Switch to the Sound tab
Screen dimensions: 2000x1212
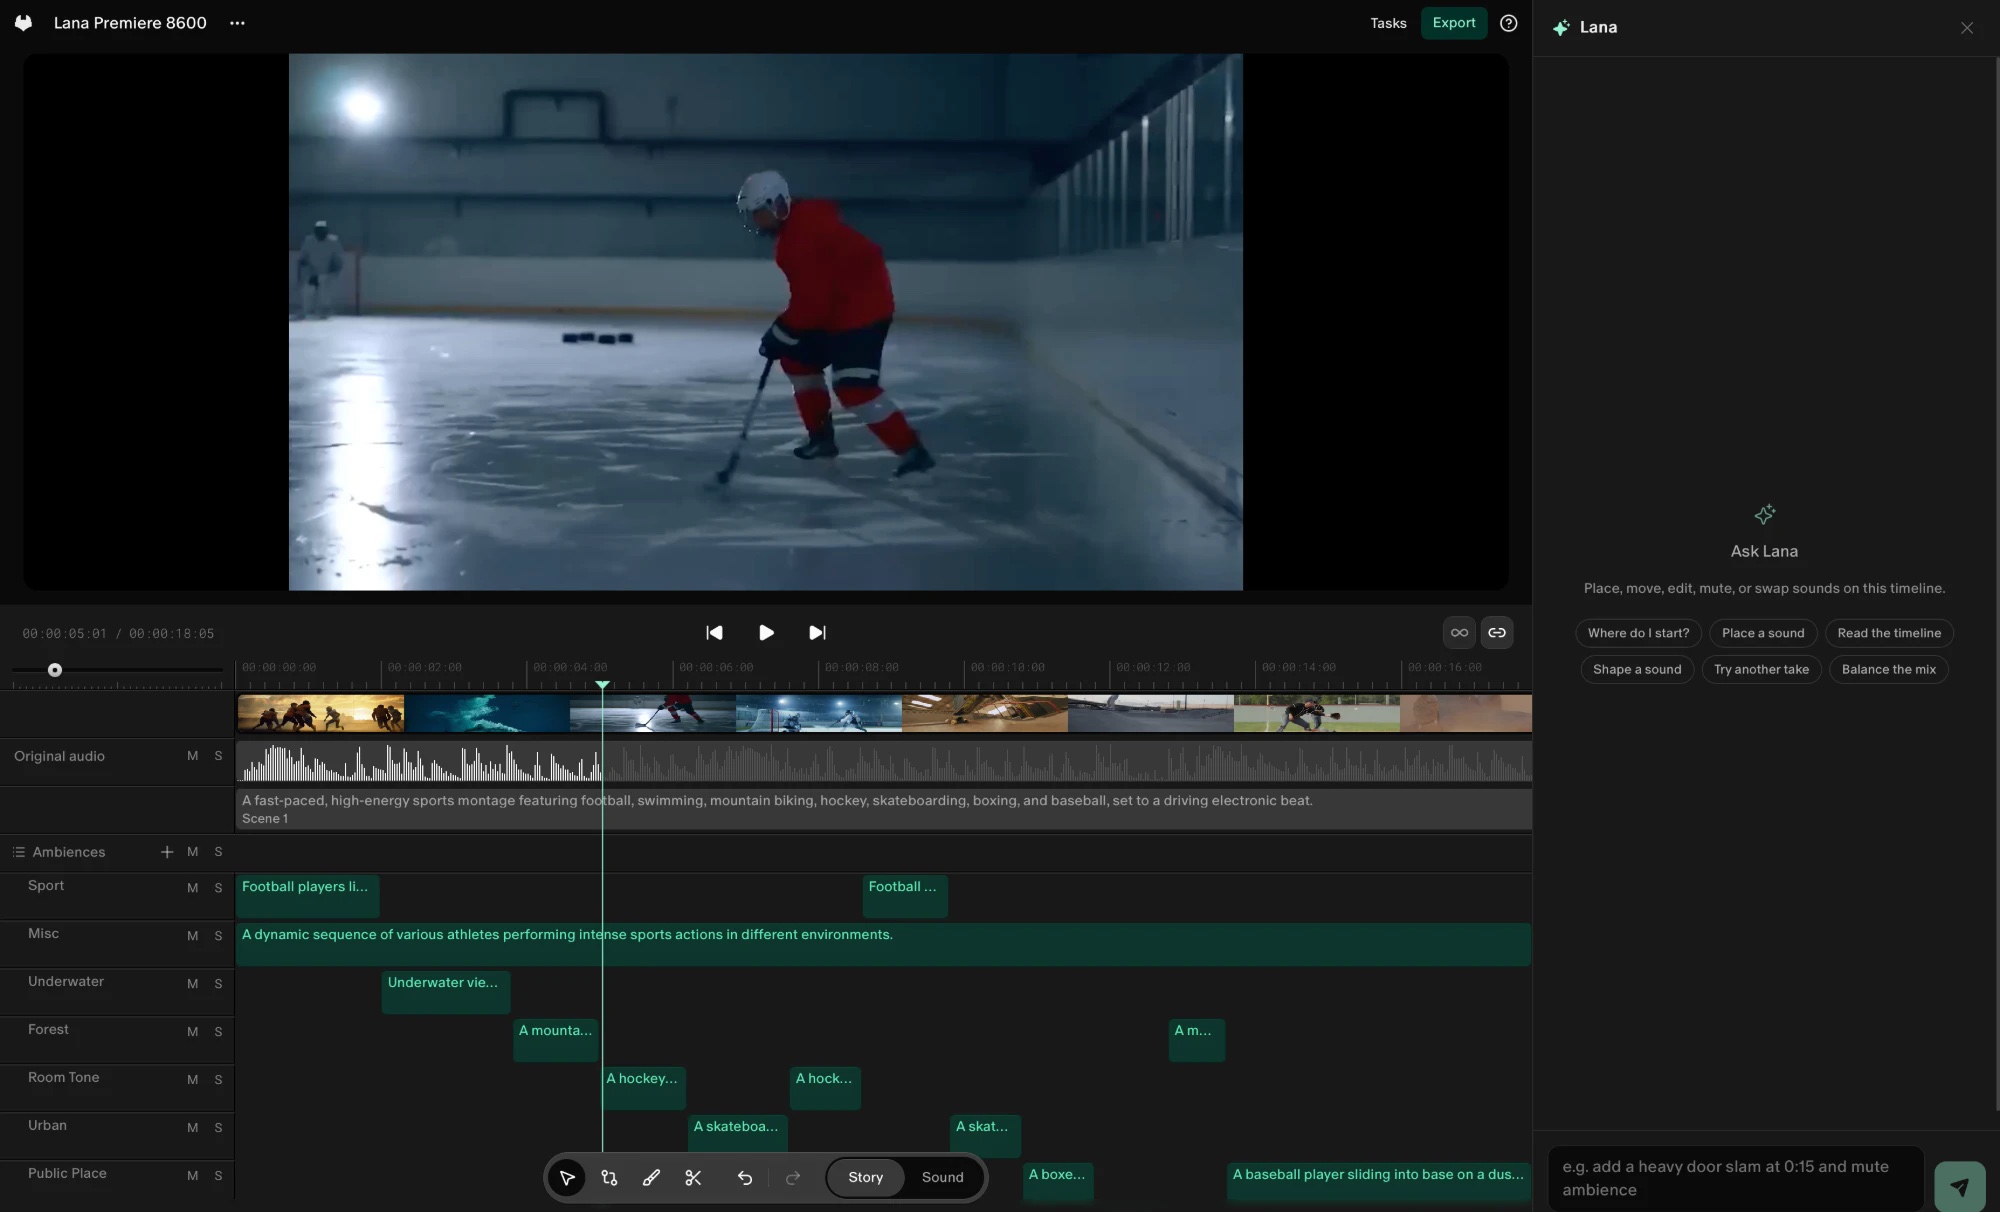[x=942, y=1178]
